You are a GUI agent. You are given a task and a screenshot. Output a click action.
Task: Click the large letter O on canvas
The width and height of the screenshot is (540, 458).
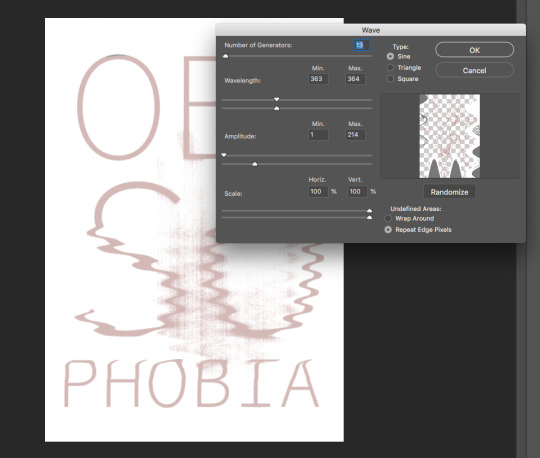(x=118, y=107)
